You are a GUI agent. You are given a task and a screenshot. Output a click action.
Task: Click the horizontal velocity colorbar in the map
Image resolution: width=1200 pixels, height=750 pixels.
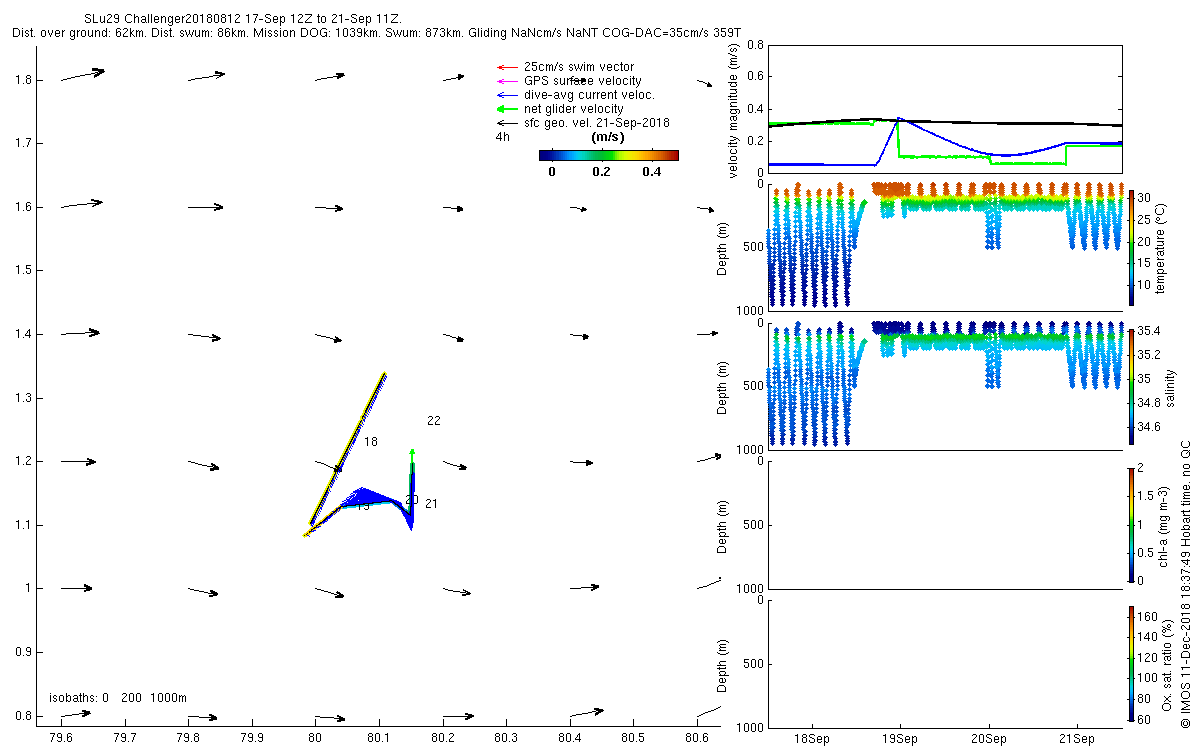(608, 155)
